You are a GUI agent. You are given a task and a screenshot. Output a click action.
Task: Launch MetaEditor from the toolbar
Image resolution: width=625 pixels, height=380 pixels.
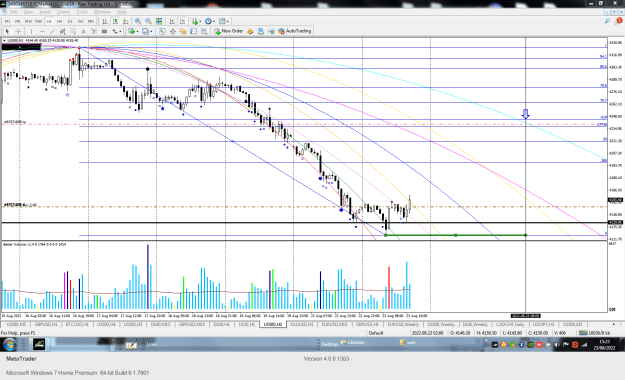[x=250, y=31]
